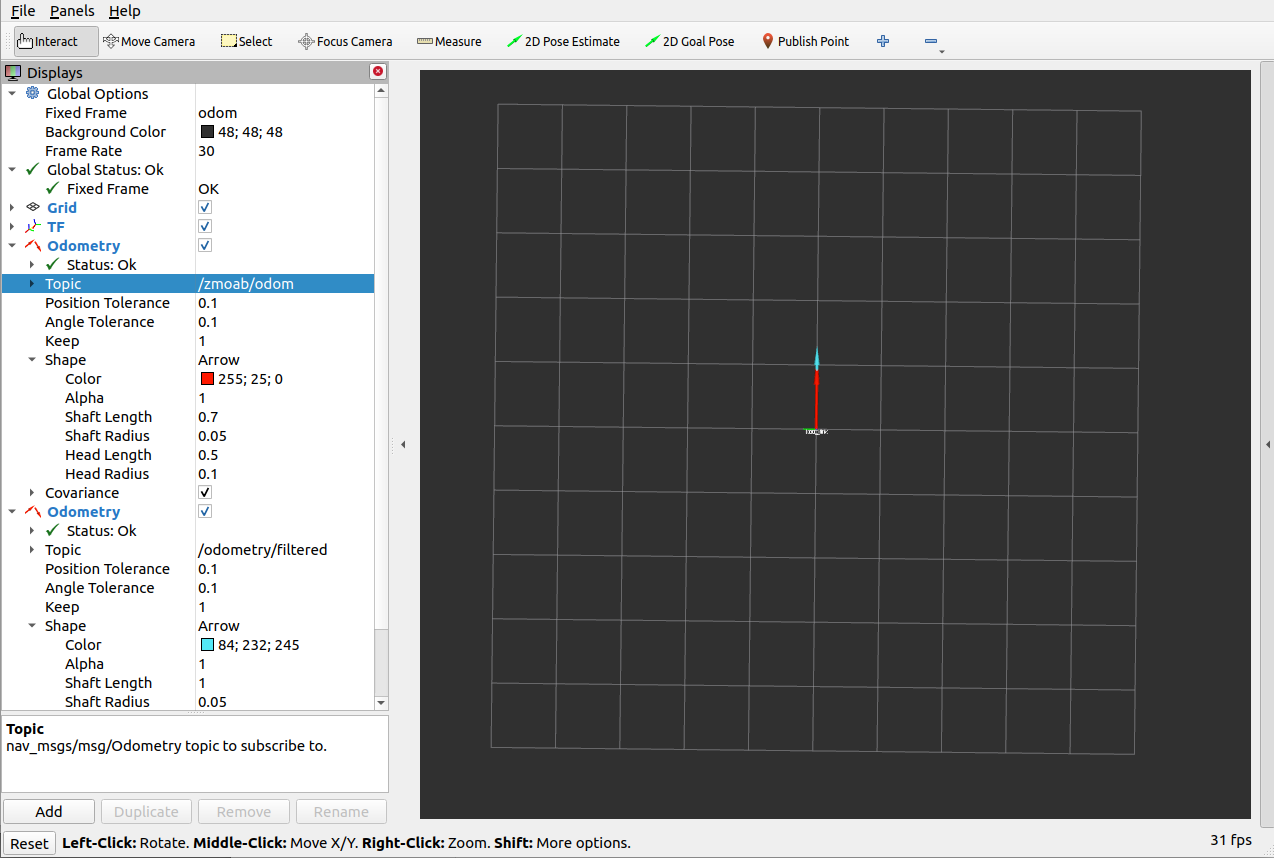Activate the Publish Point tool
The image size is (1274, 858).
click(805, 41)
